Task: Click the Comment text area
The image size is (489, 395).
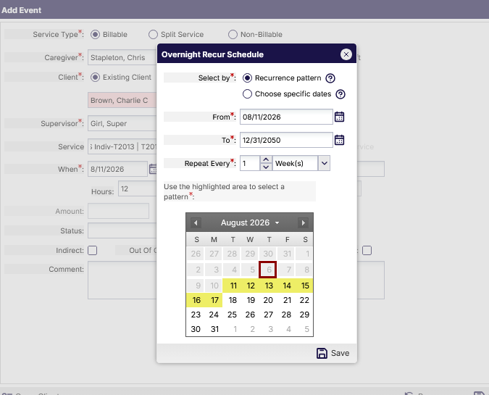Action: [122, 280]
